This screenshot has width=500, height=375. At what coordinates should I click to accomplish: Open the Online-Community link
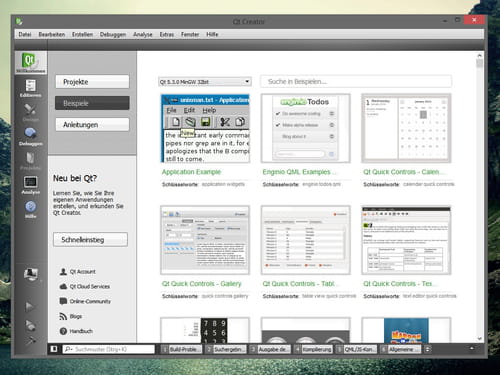pos(90,301)
